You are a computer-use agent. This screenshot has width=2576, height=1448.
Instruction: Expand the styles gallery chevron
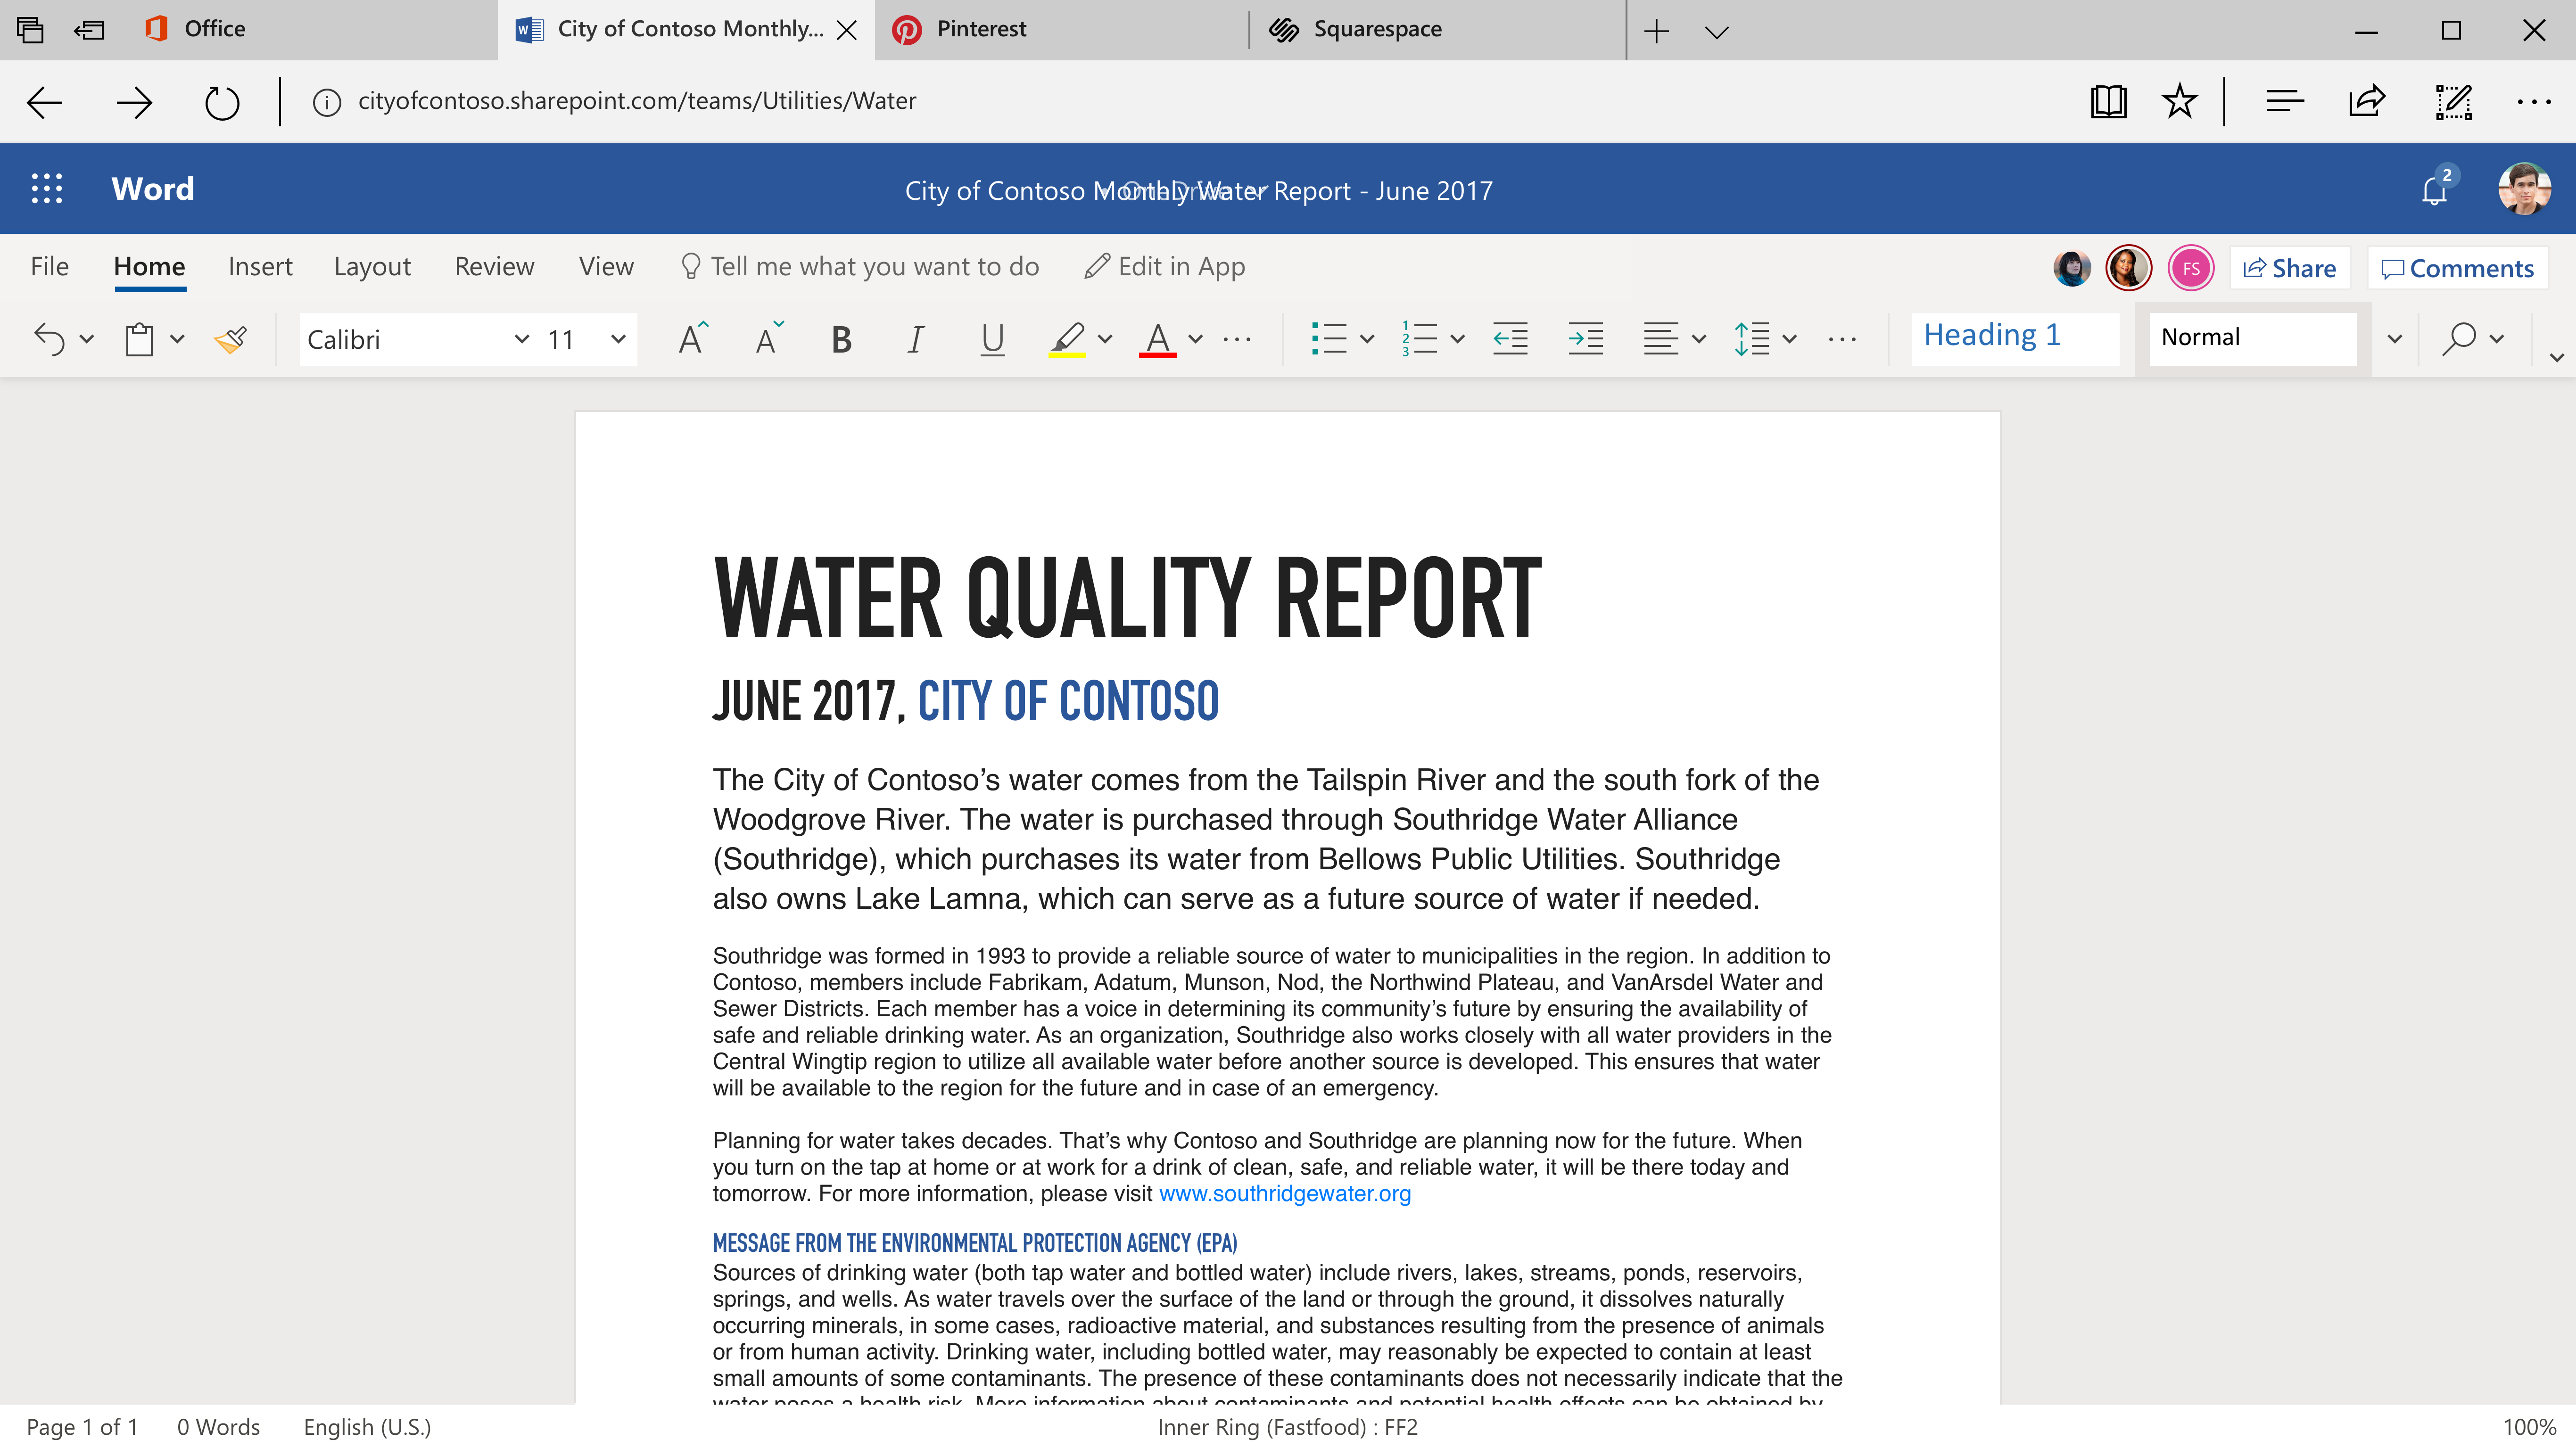(x=2394, y=339)
